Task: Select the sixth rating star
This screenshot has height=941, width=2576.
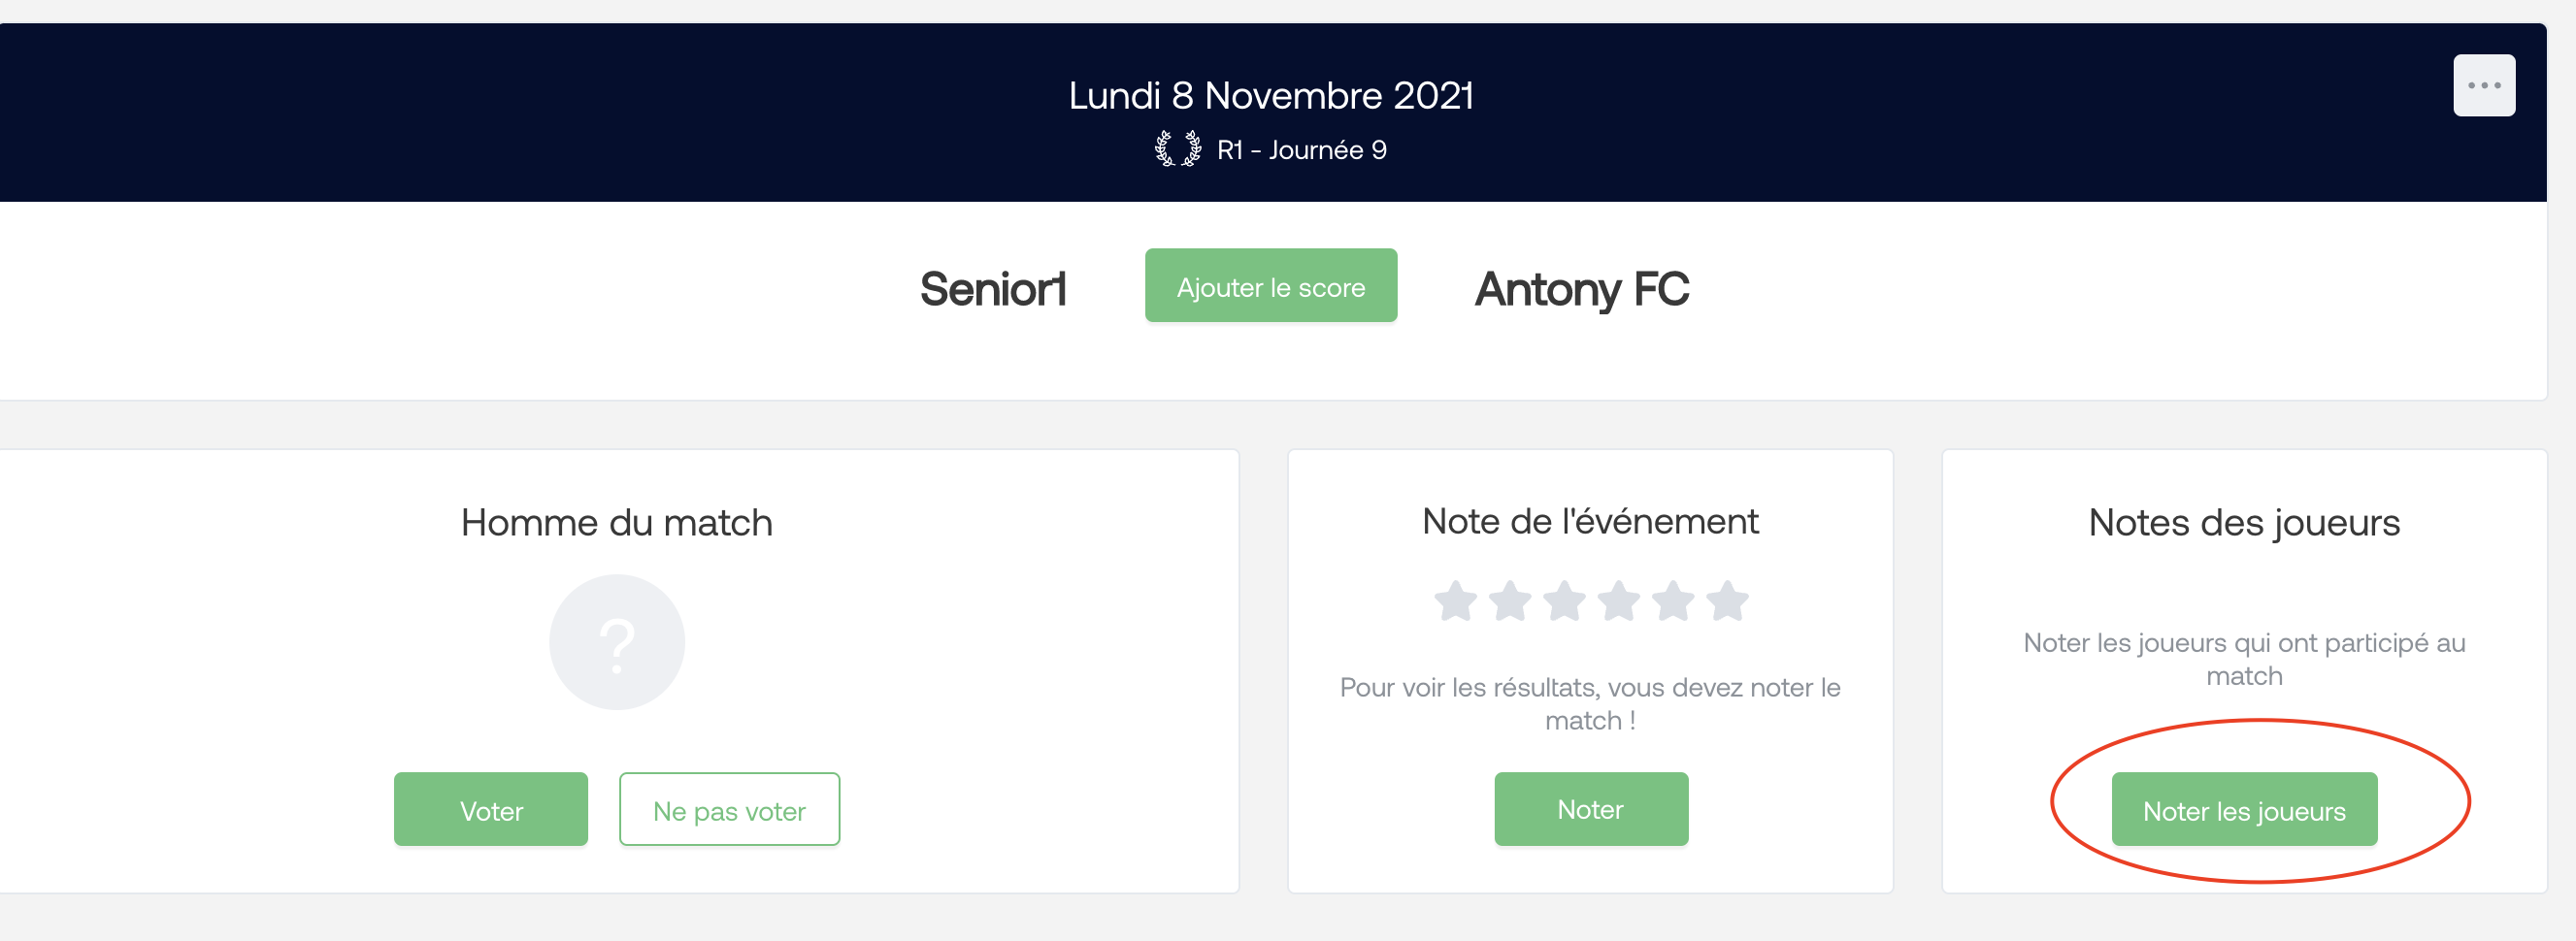Action: 1727,602
